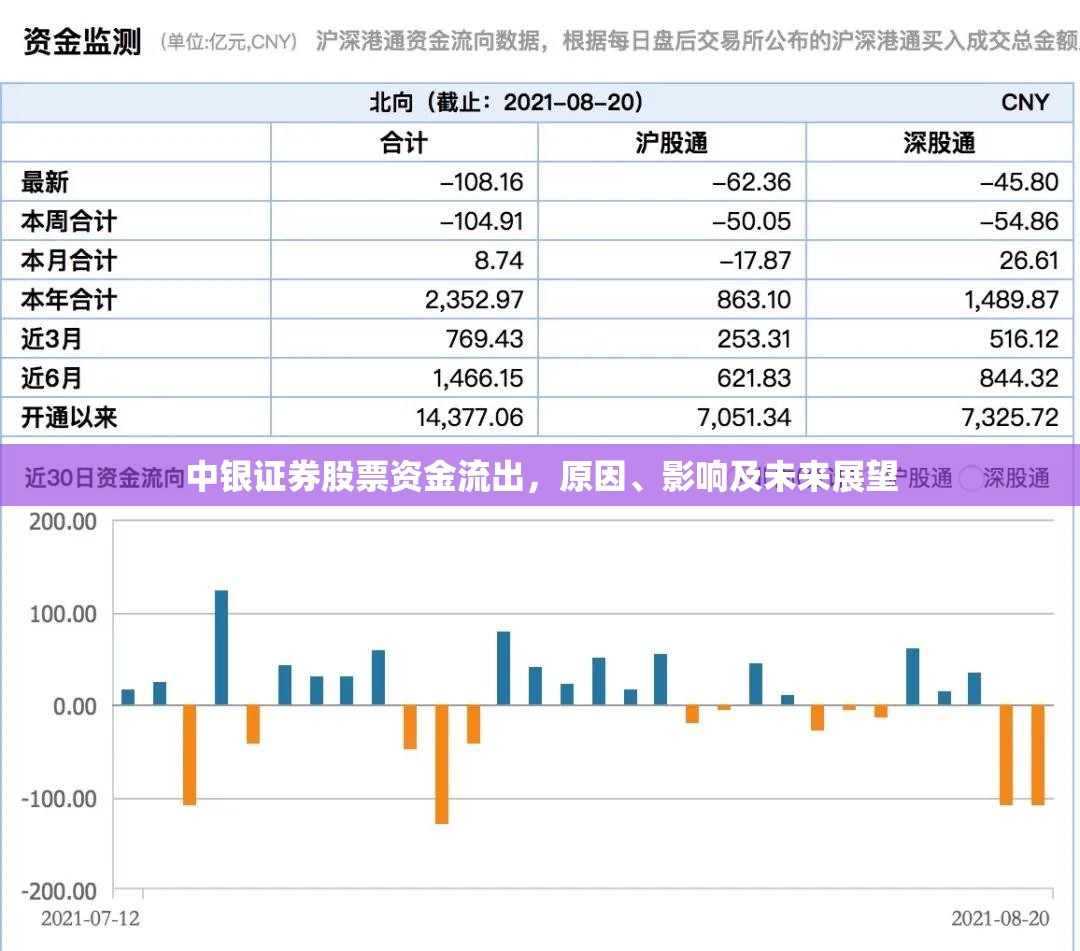1080x951 pixels.
Task: Click the value 844.32
Action: click(1019, 379)
